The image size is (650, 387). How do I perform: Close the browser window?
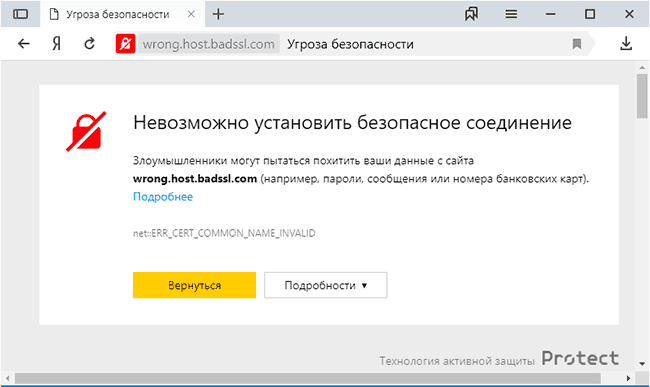point(629,14)
